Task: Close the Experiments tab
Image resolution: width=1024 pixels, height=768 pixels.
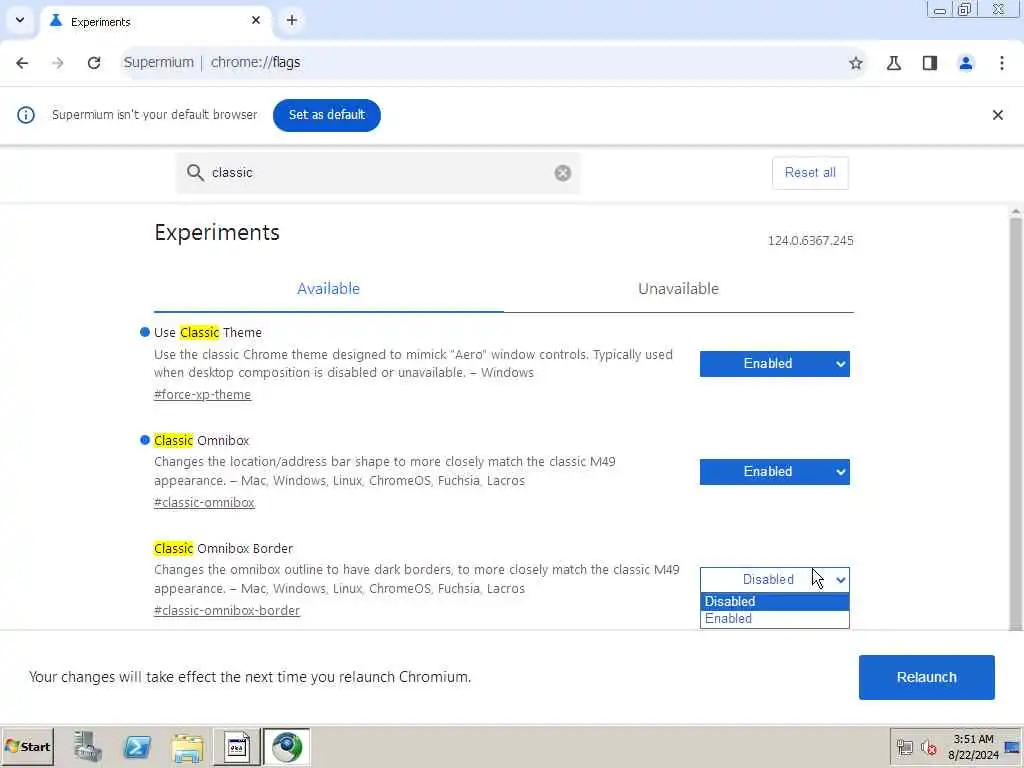Action: tap(256, 20)
